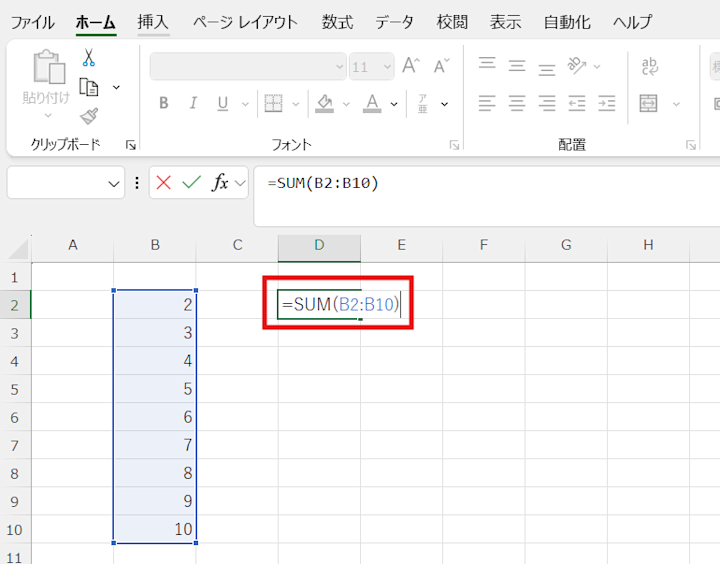Confirm formula with green checkmark
720x564 pixels.
191,183
